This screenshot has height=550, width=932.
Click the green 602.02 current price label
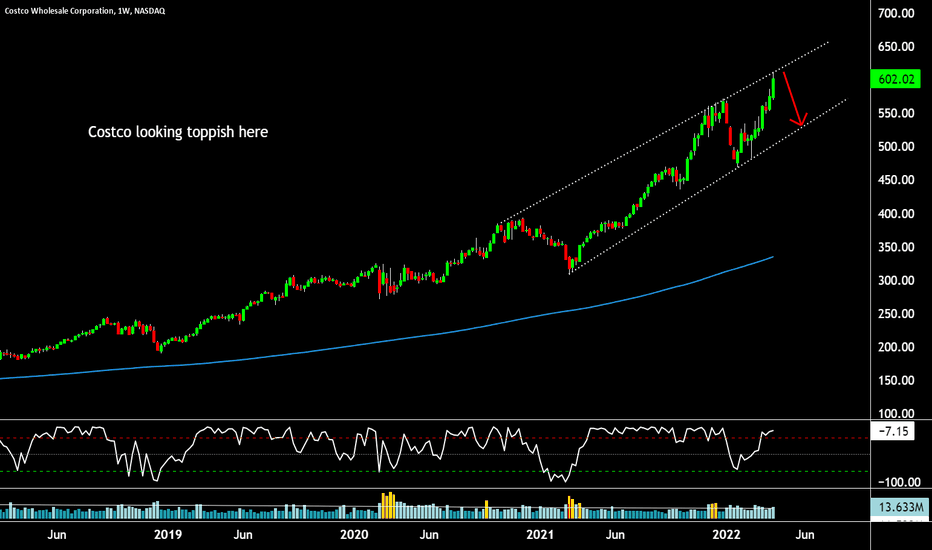(x=895, y=79)
